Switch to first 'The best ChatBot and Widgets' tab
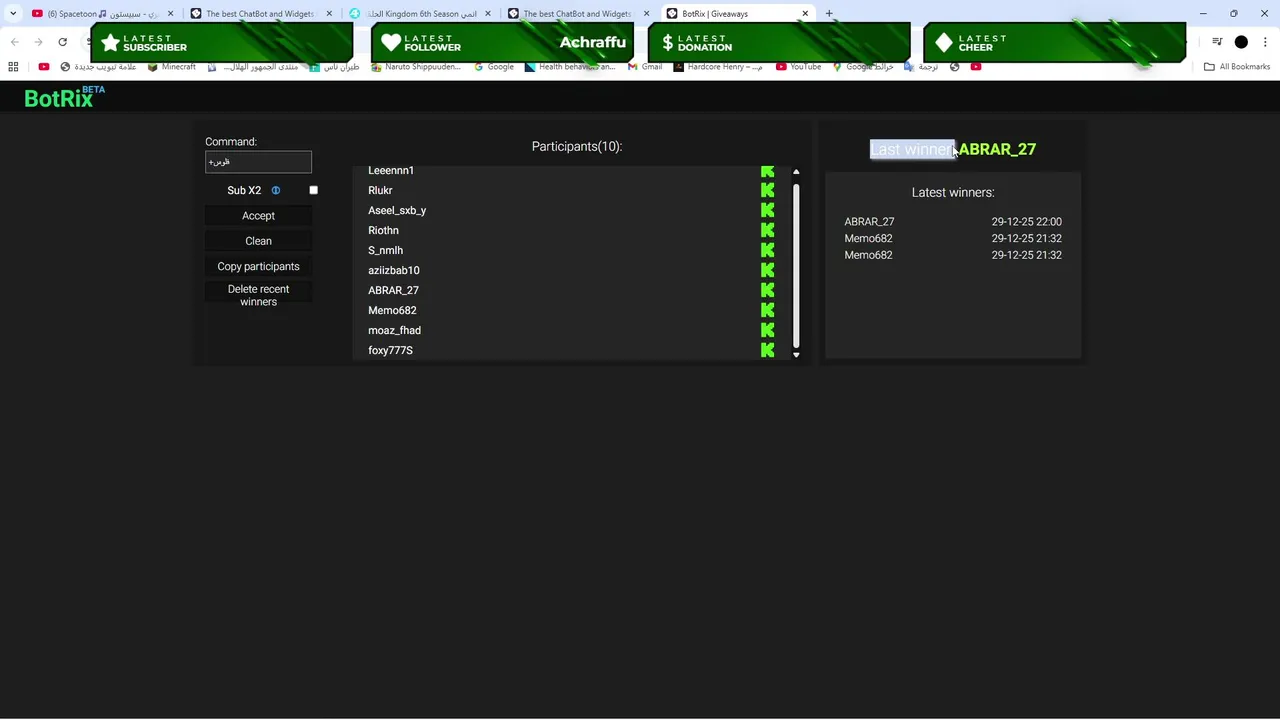Screen dimensions: 1280x720 (262, 14)
